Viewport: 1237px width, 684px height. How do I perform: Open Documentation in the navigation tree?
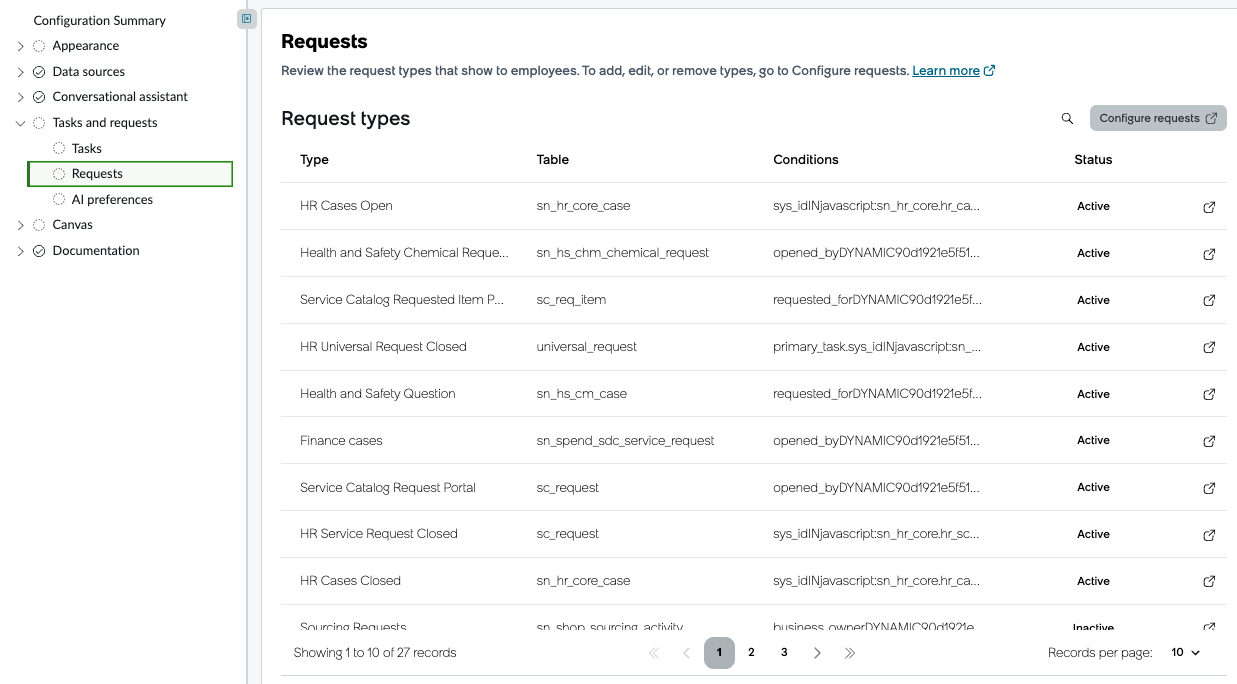(x=96, y=251)
